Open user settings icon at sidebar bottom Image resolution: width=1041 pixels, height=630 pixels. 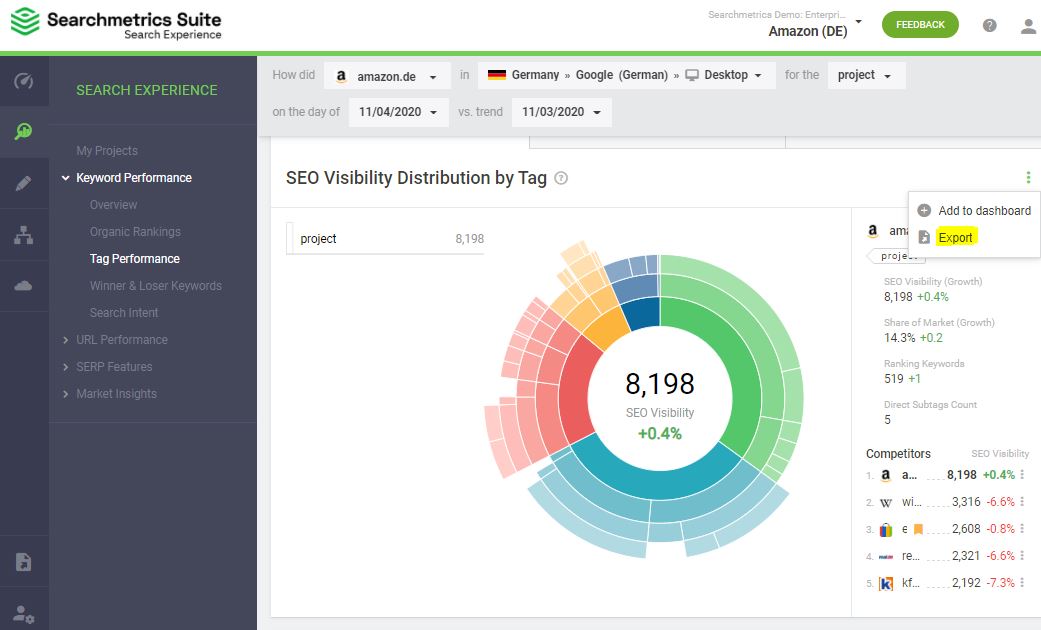coord(24,613)
